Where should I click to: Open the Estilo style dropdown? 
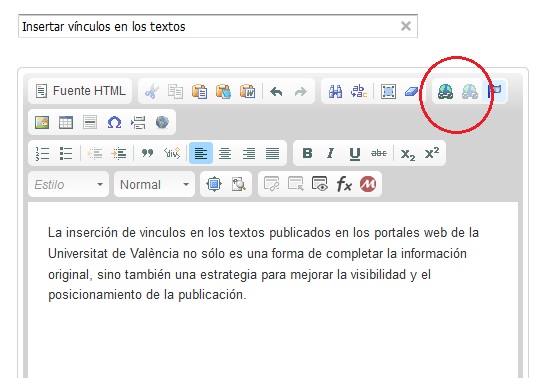click(69, 184)
